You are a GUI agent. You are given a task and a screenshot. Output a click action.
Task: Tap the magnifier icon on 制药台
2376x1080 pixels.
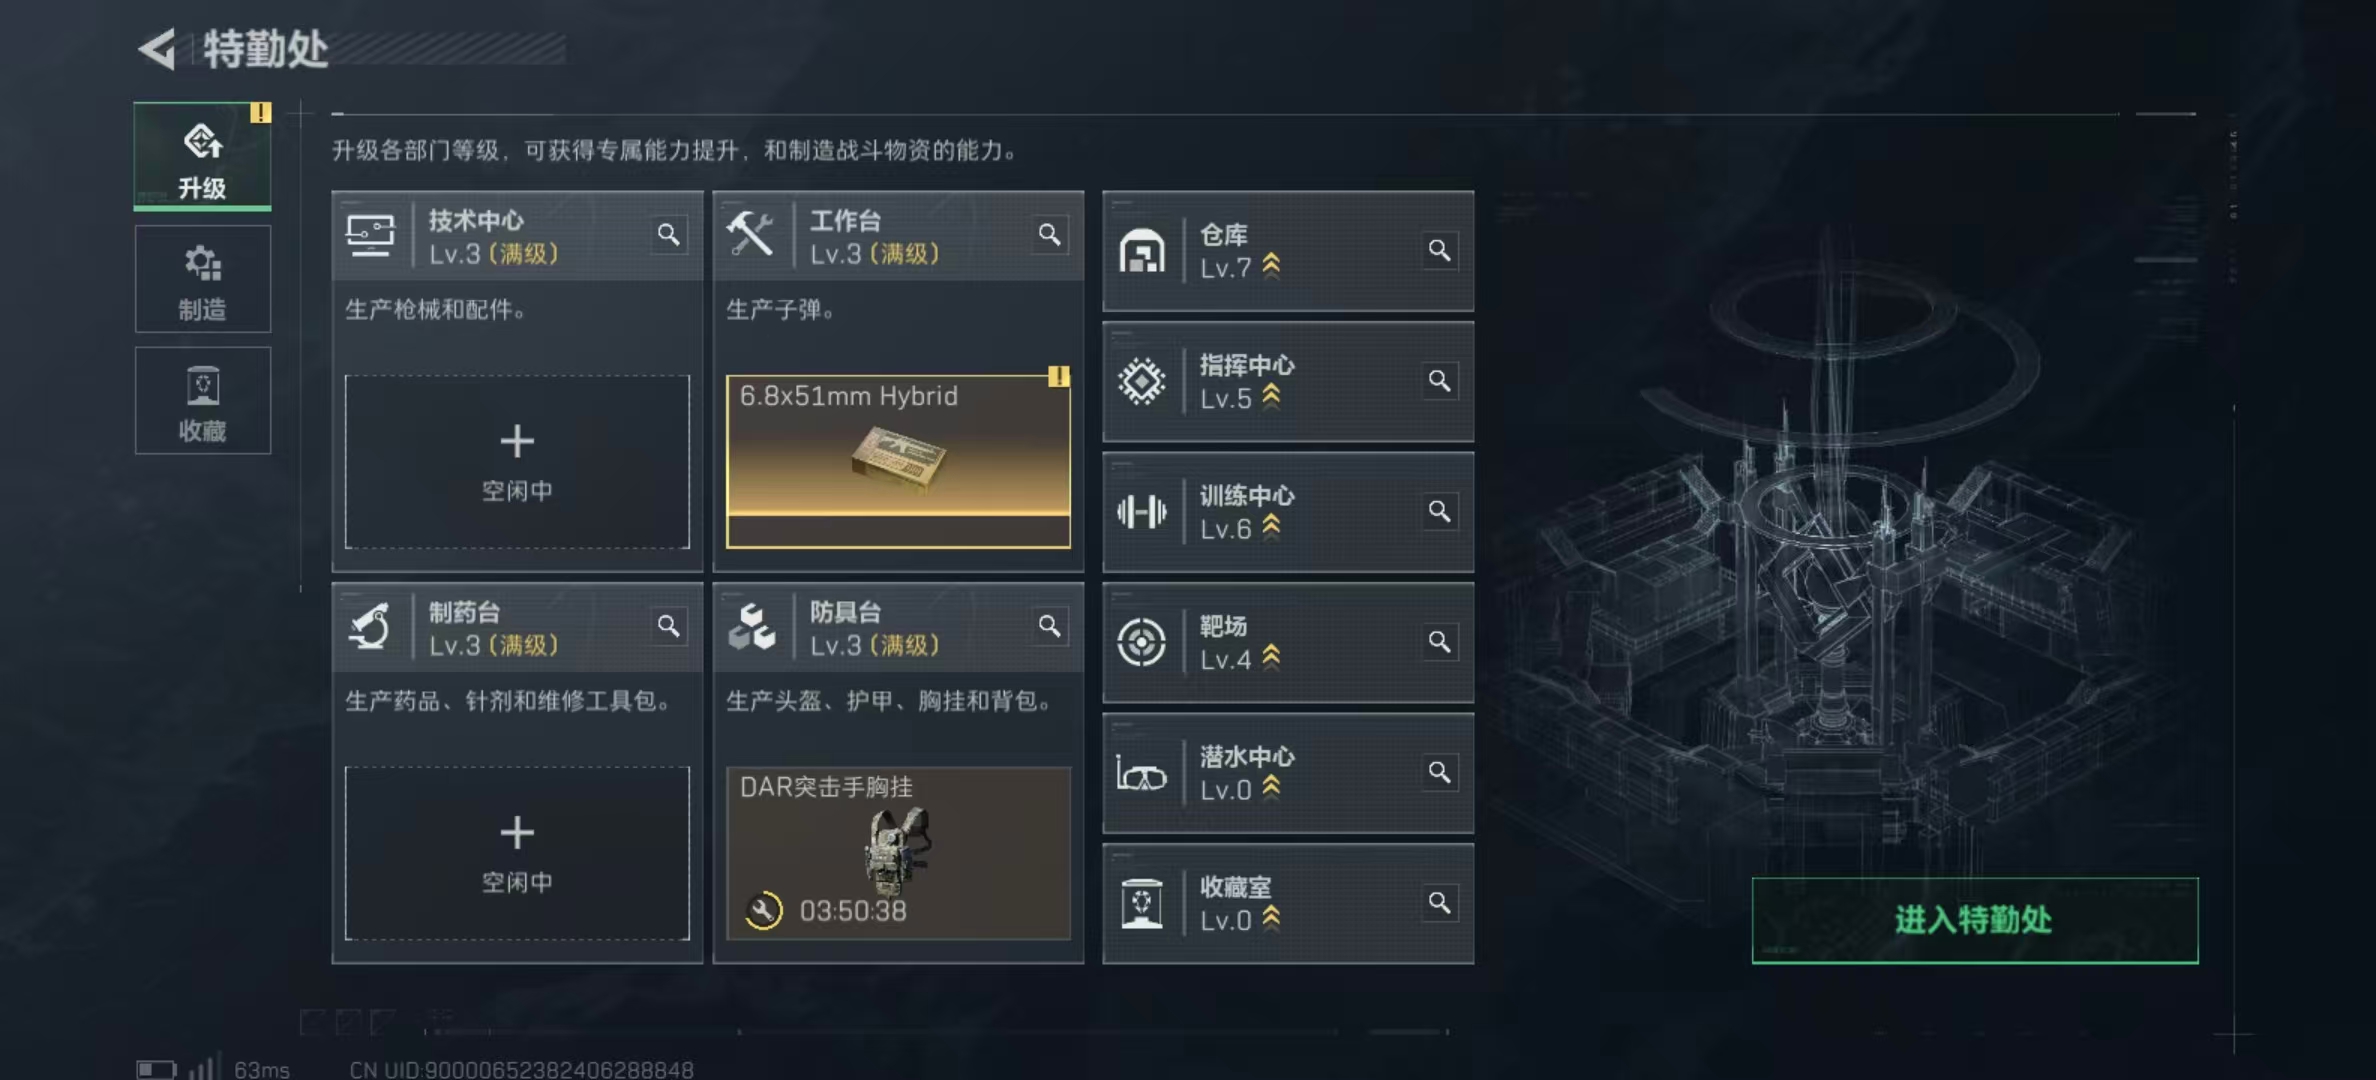tap(668, 626)
